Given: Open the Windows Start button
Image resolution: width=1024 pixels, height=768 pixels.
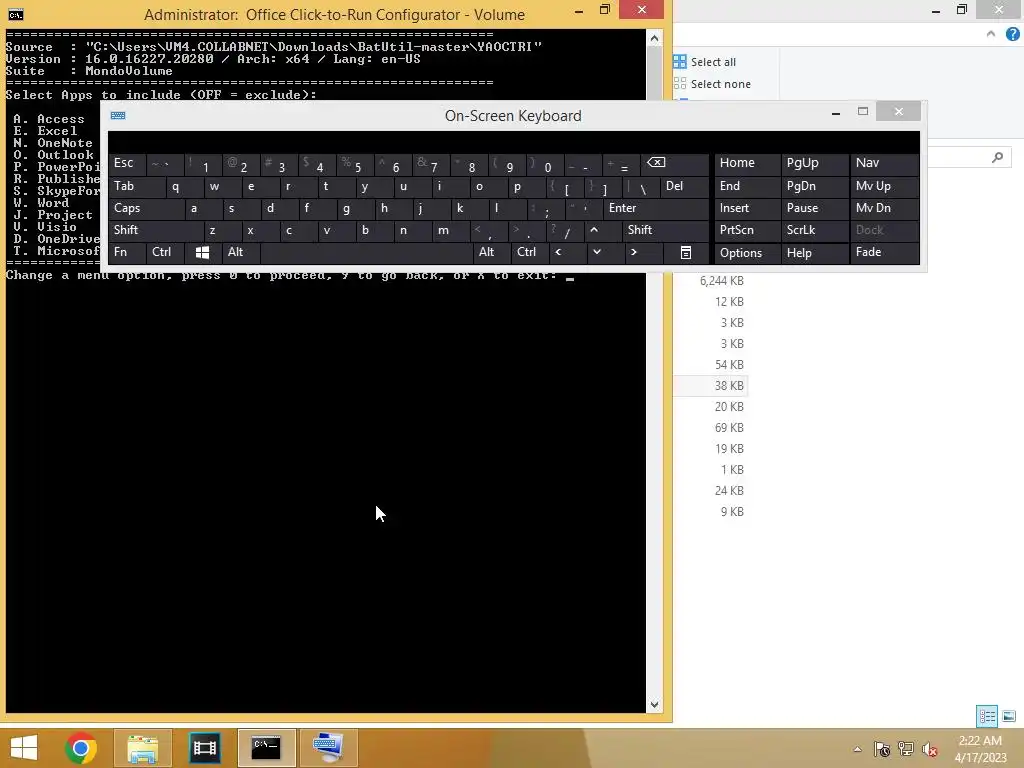Looking at the screenshot, I should [24, 748].
